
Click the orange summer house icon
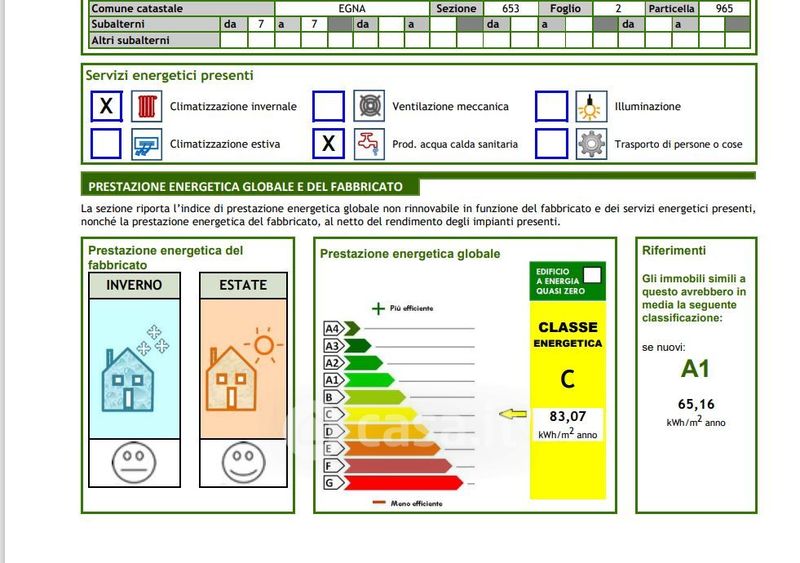231,378
